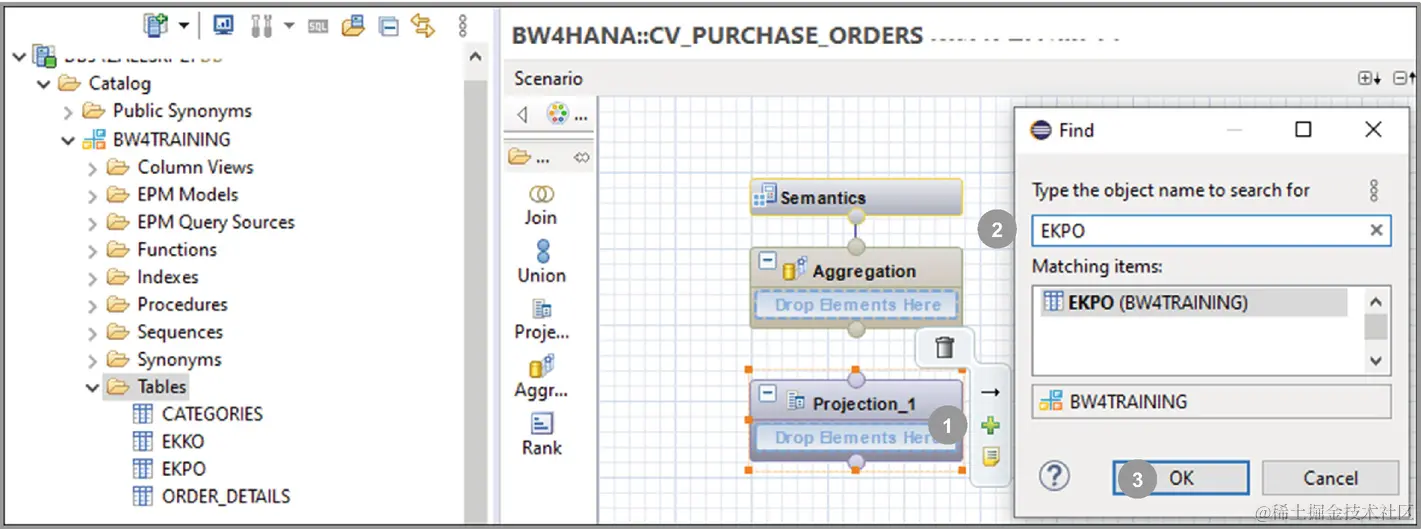Viewport: 1421px width, 529px height.
Task: Click the tools wrench toolbar icon
Action: (260, 26)
